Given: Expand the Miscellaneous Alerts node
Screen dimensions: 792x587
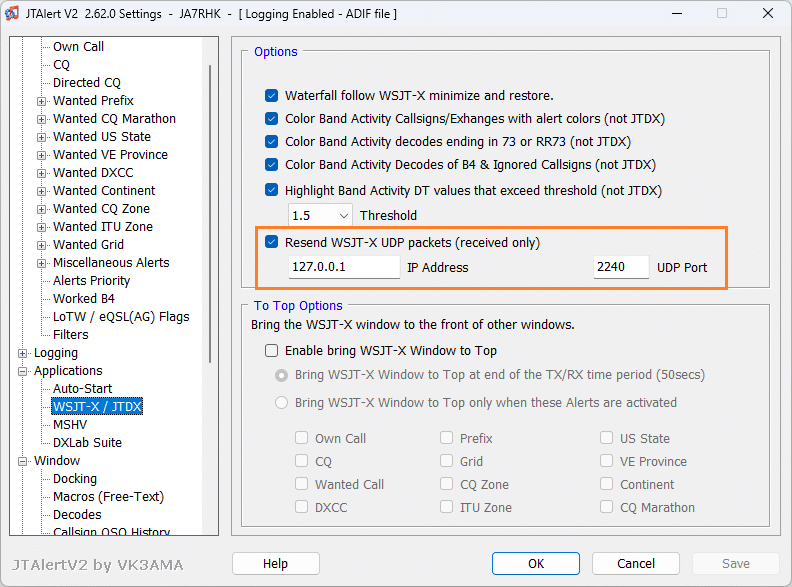Looking at the screenshot, I should pyautogui.click(x=41, y=263).
